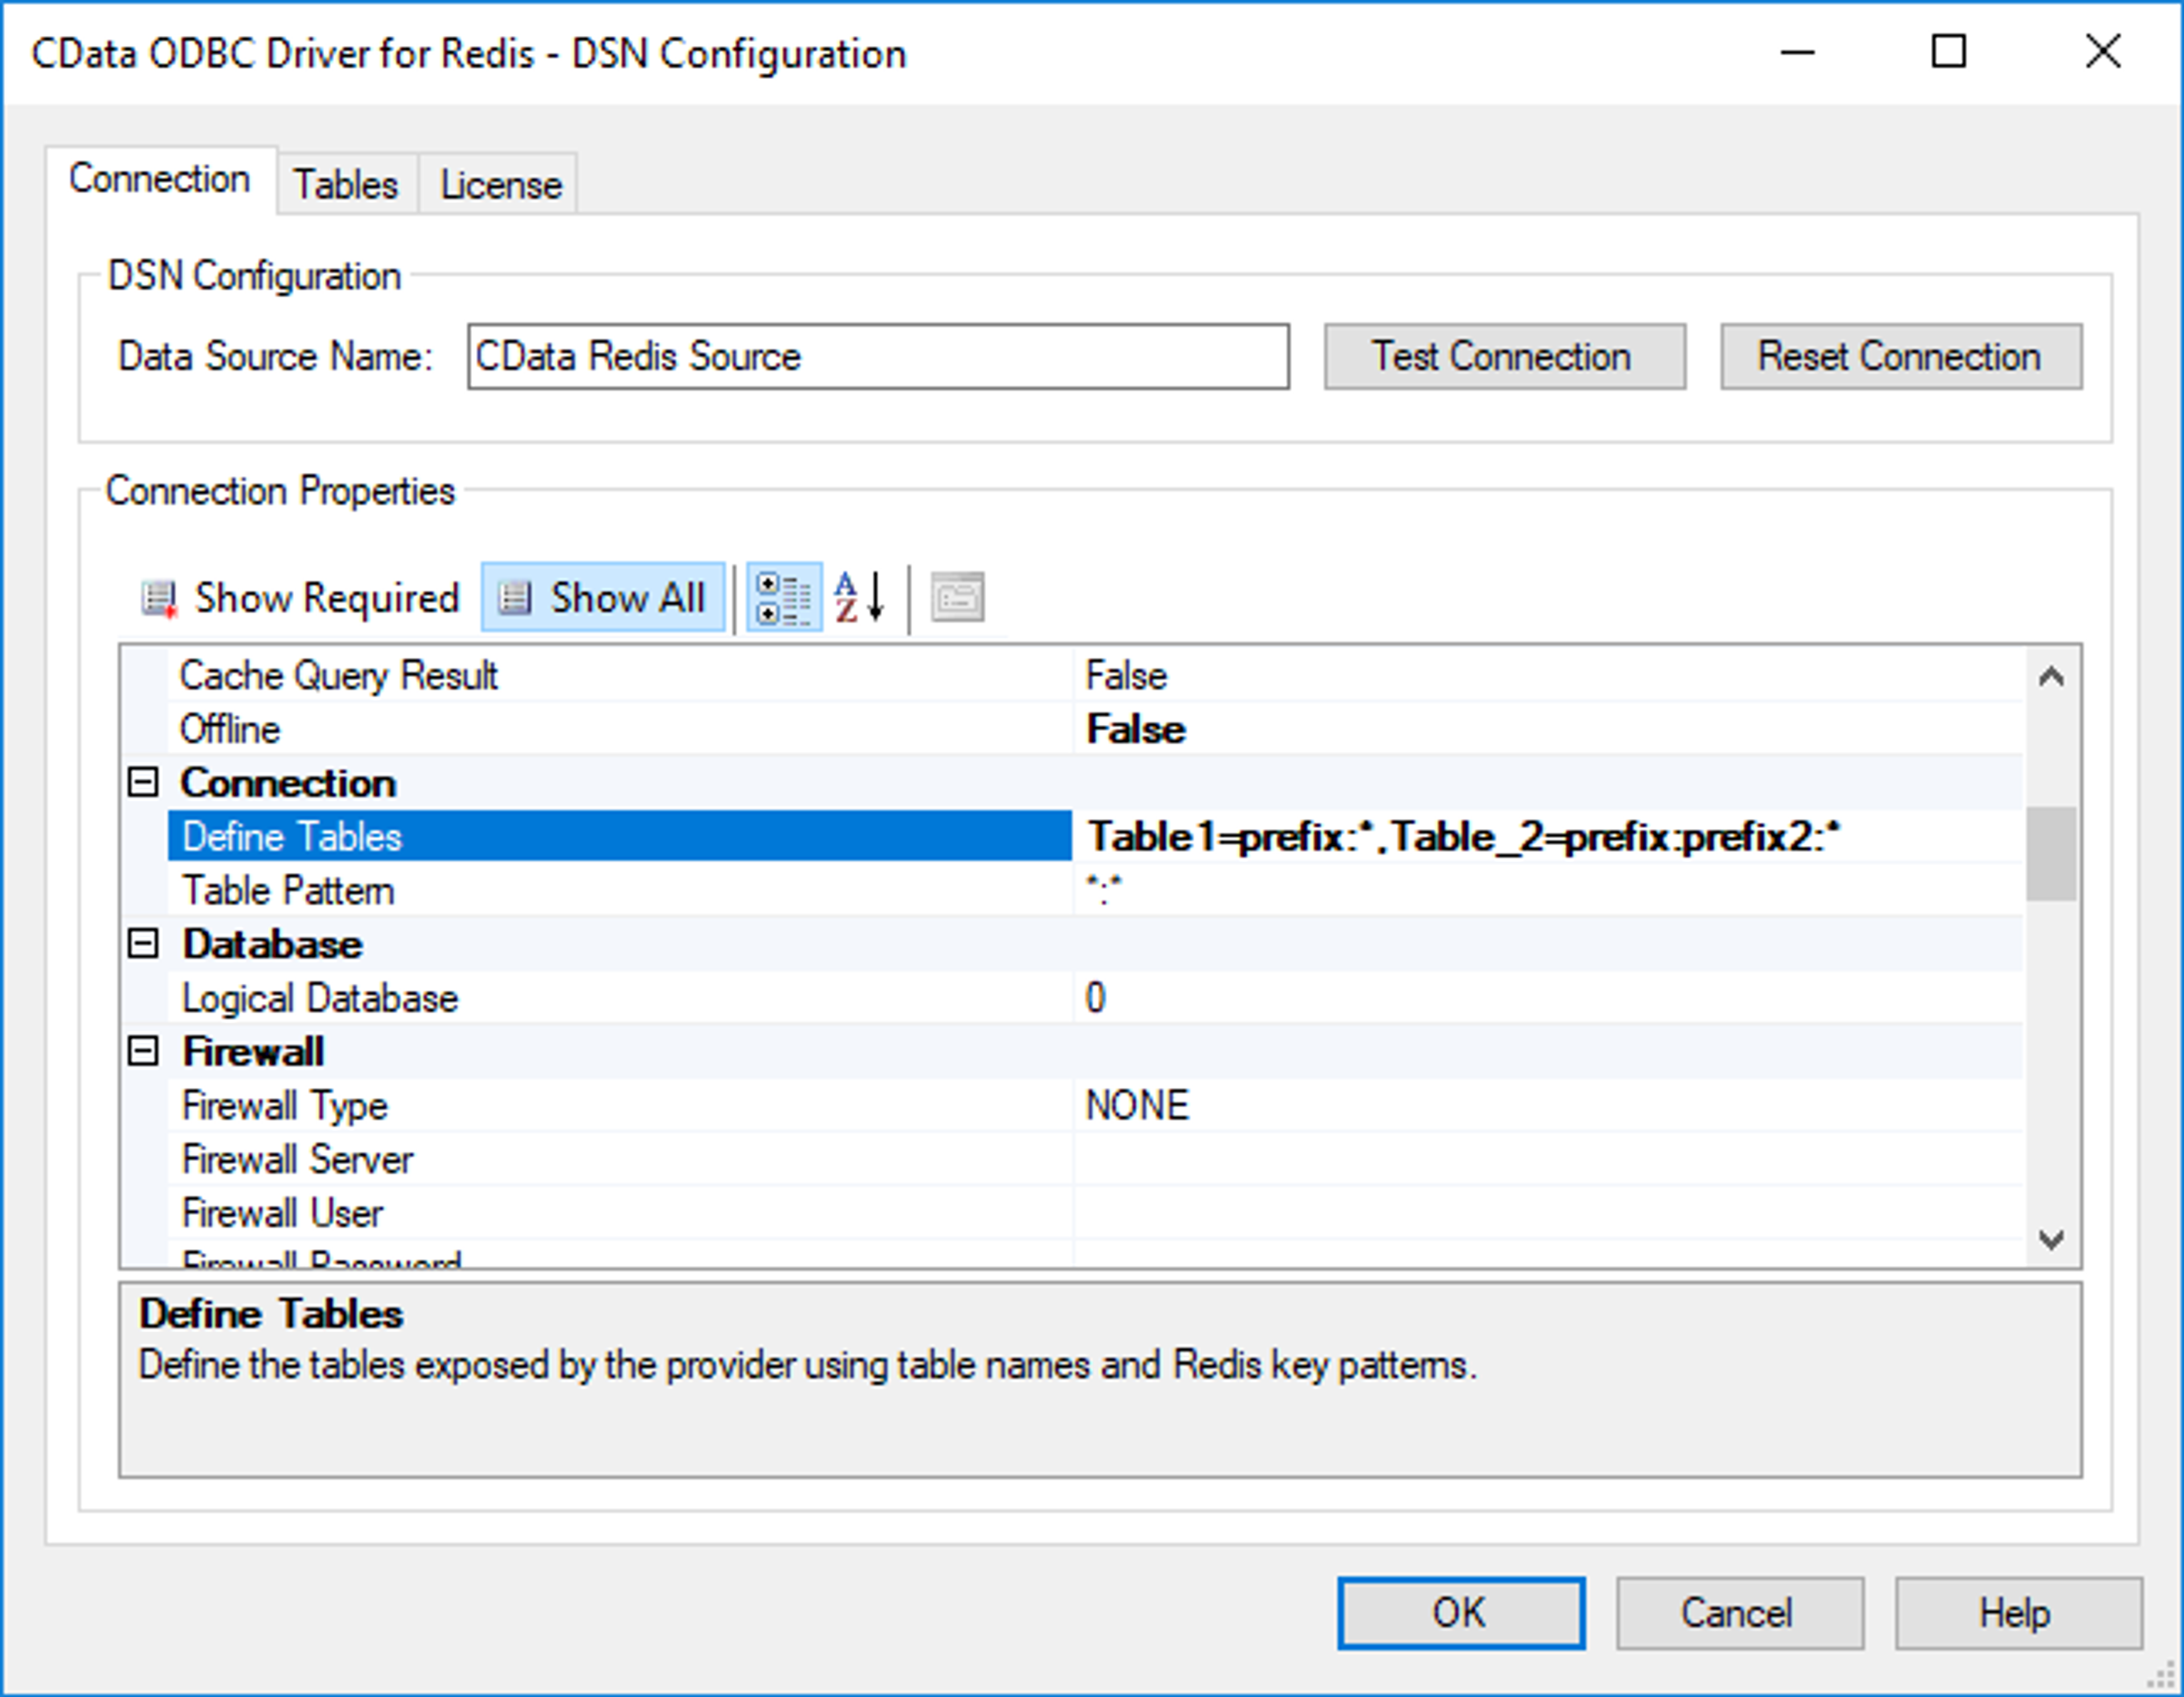Switch to Categorized property view icon
Viewport: 2184px width, 1697px height.
pyautogui.click(x=783, y=598)
